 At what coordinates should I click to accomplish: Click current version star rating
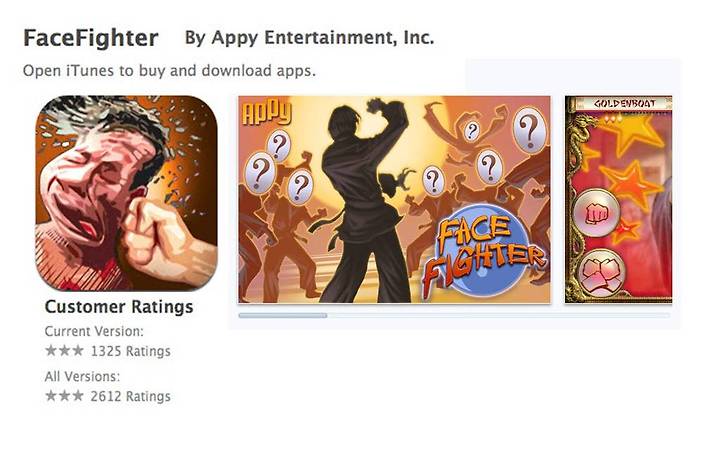coord(64,351)
